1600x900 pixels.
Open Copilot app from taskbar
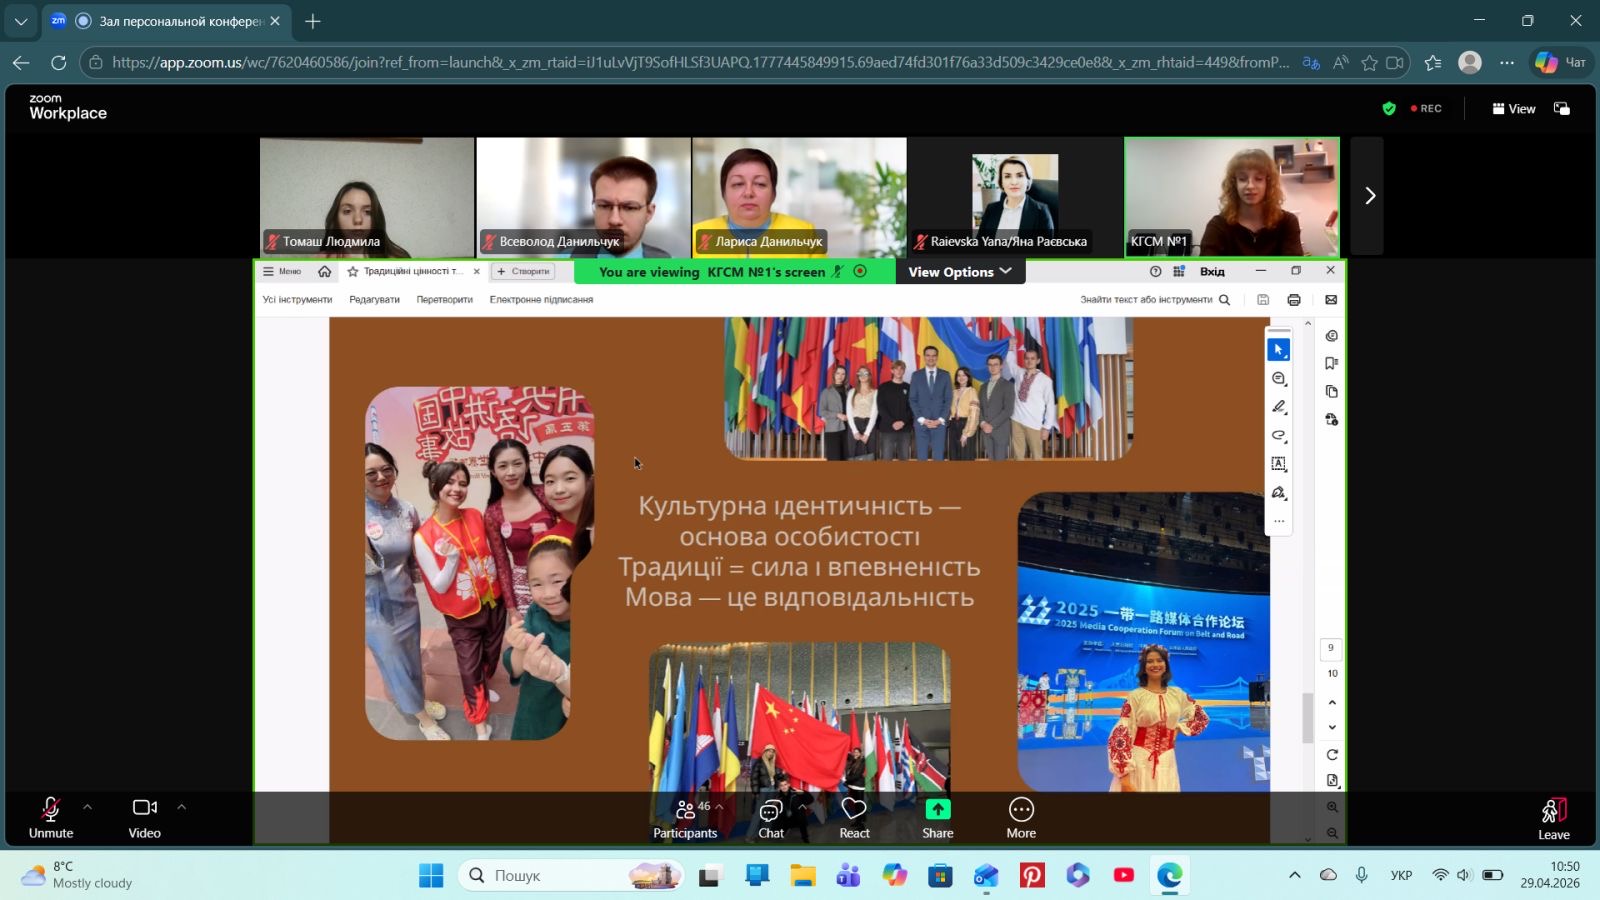[x=894, y=876]
